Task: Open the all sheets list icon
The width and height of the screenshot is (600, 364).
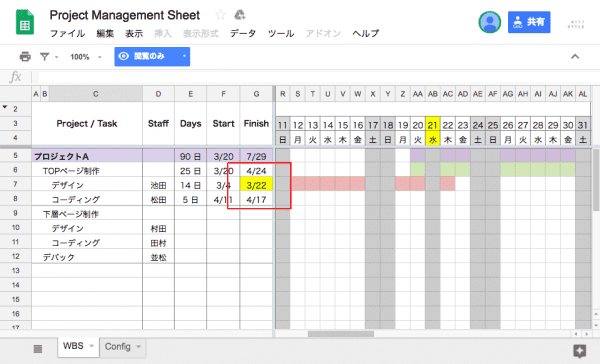Action: tap(38, 348)
